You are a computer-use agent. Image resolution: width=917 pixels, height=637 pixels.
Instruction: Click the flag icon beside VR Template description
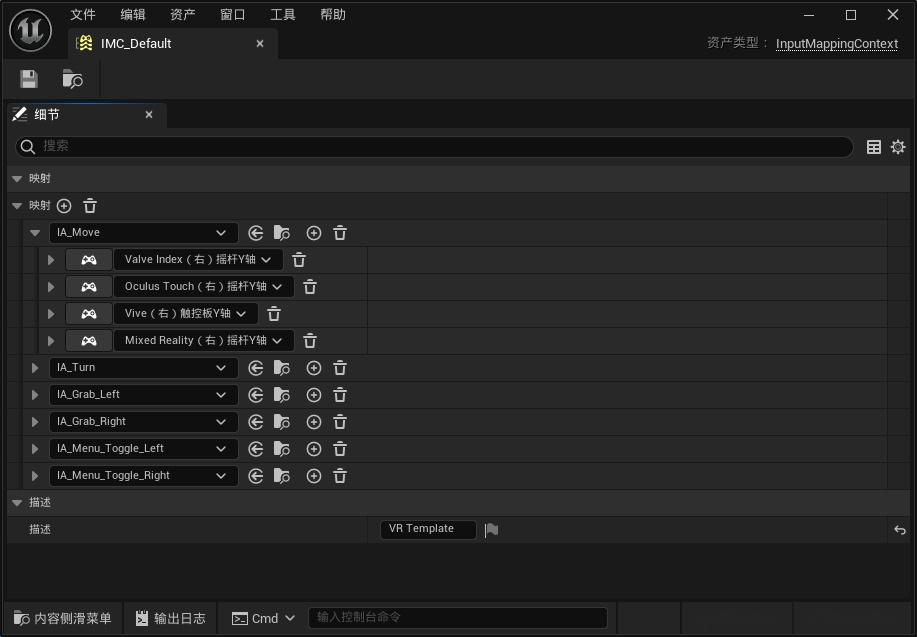pyautogui.click(x=491, y=529)
